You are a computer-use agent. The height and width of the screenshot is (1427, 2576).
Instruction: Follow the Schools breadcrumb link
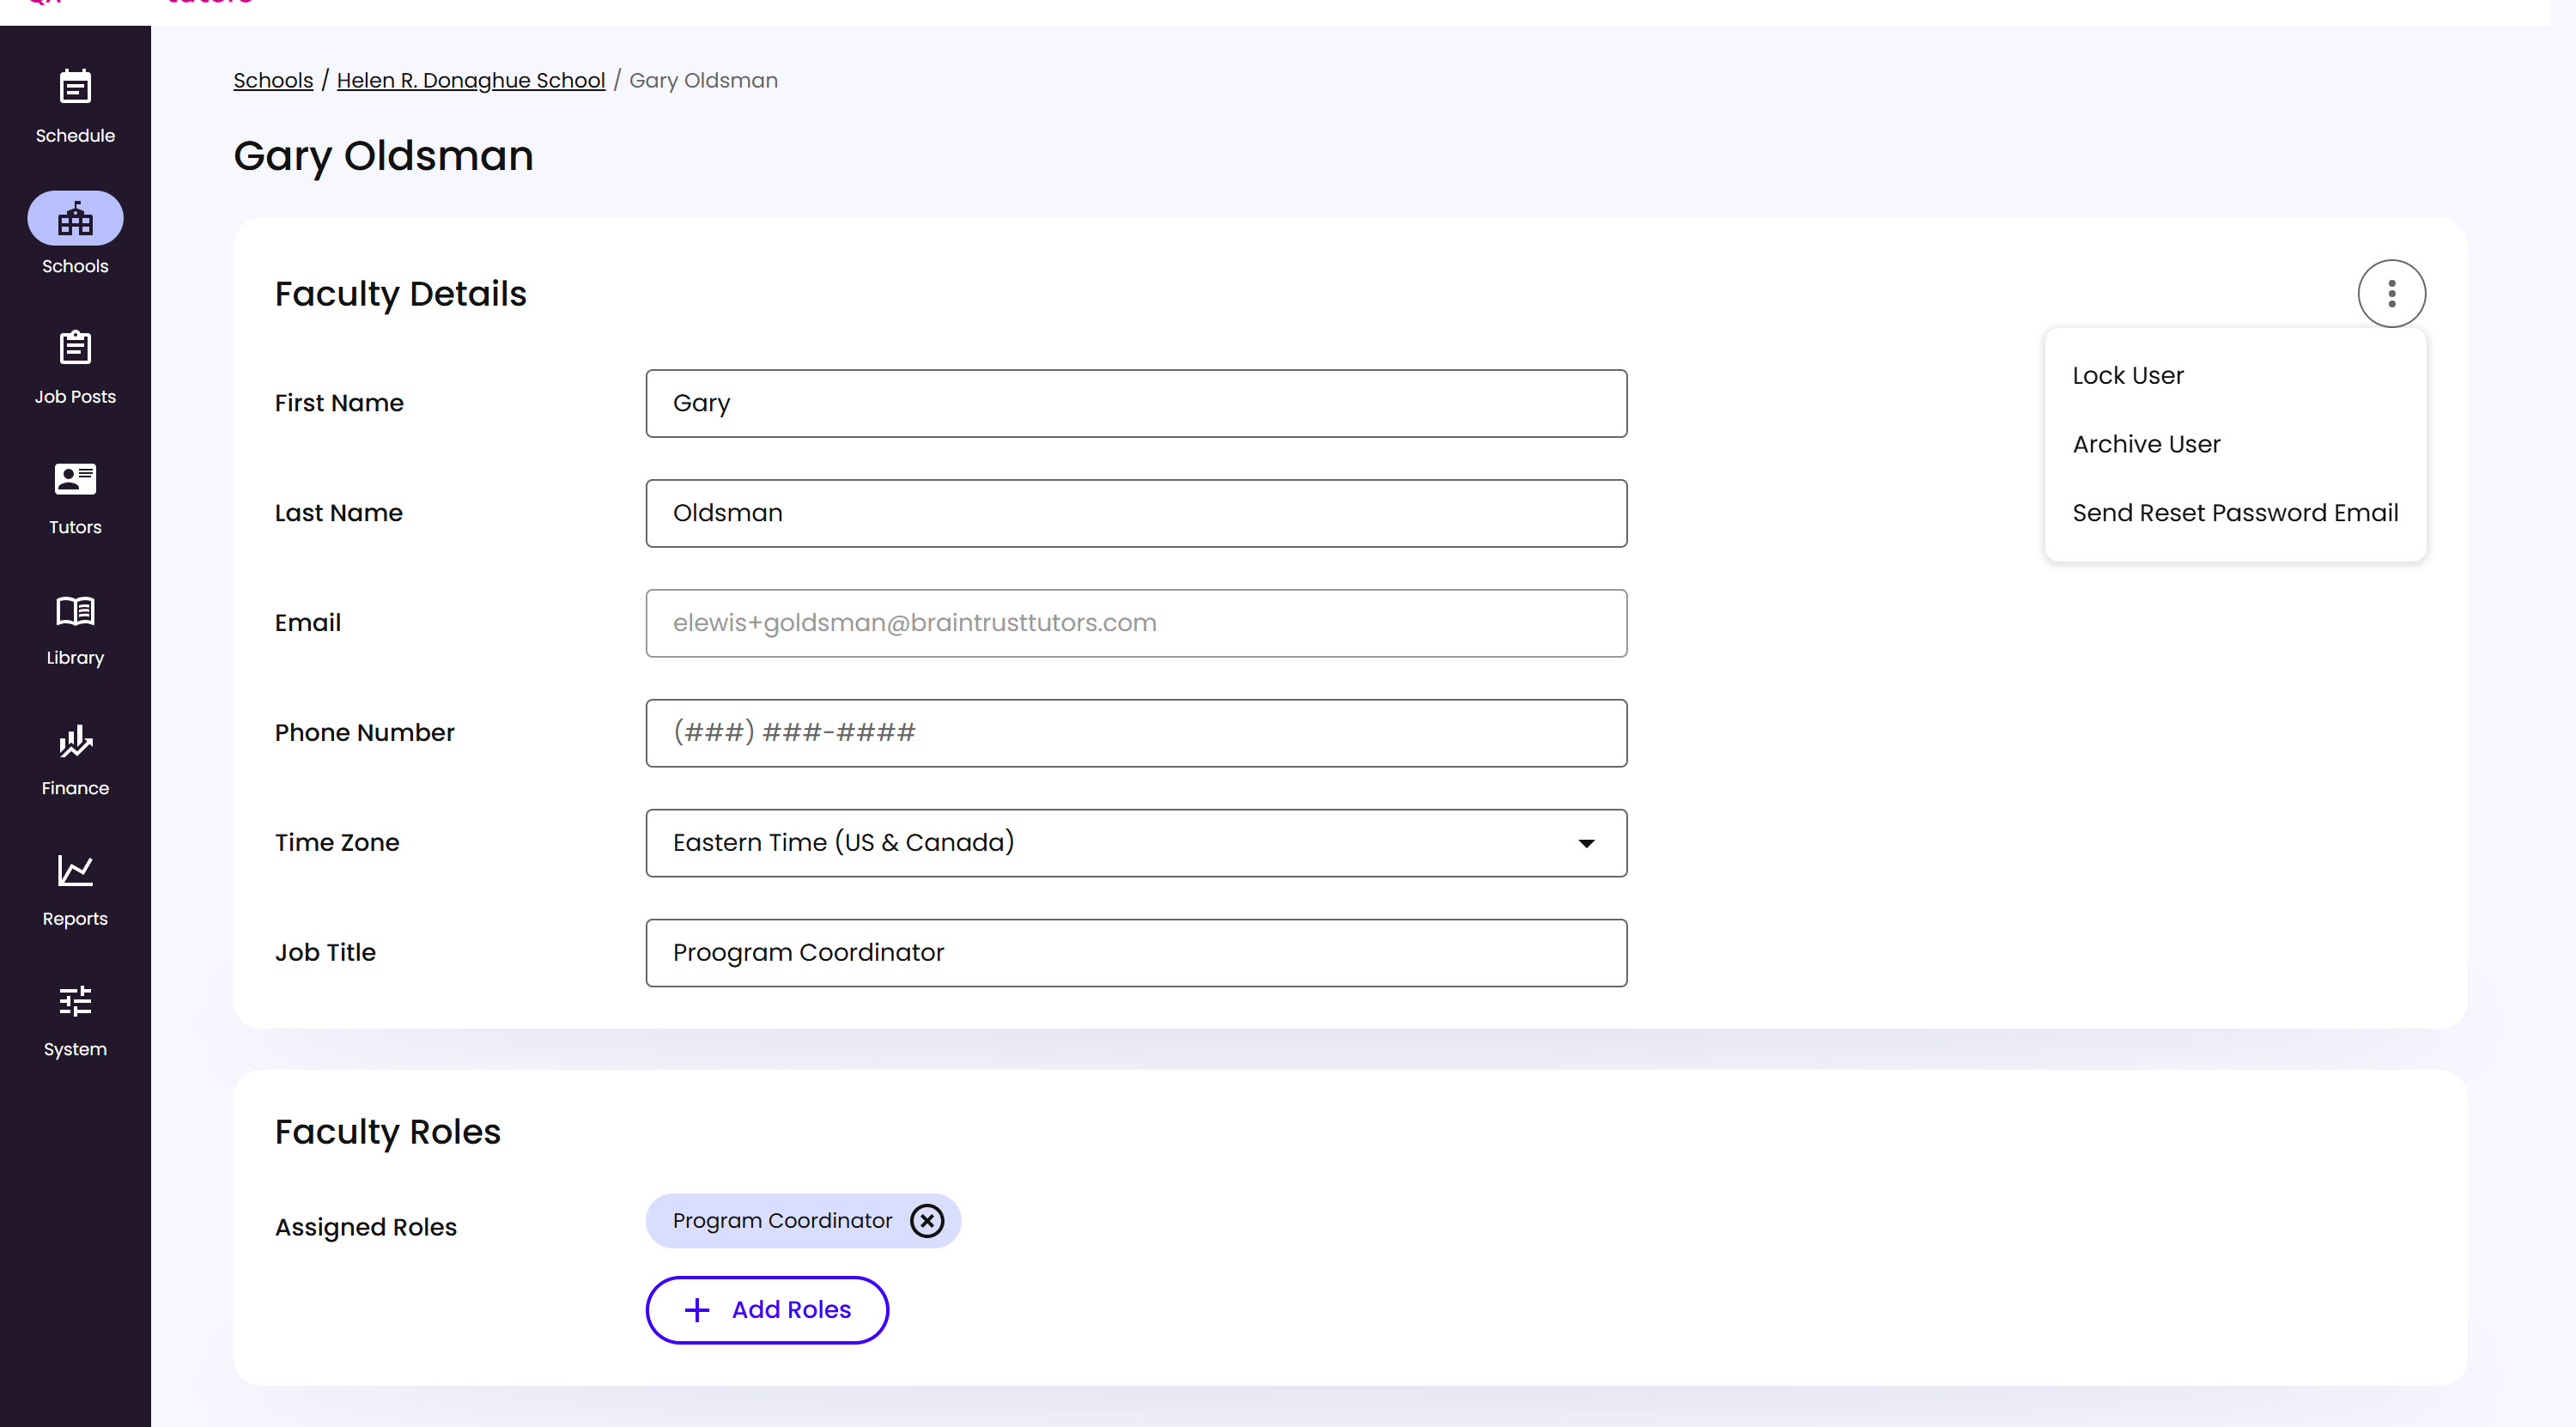tap(273, 80)
